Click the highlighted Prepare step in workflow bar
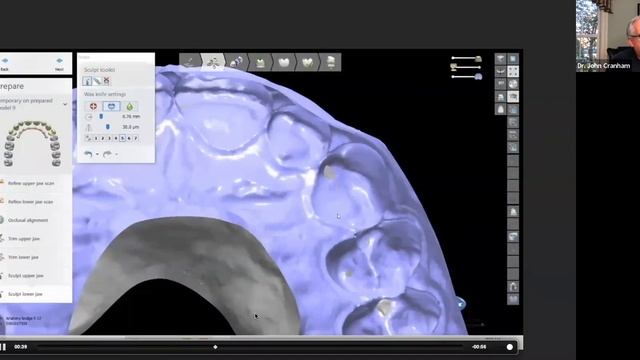The width and height of the screenshot is (640, 360). (x=213, y=62)
